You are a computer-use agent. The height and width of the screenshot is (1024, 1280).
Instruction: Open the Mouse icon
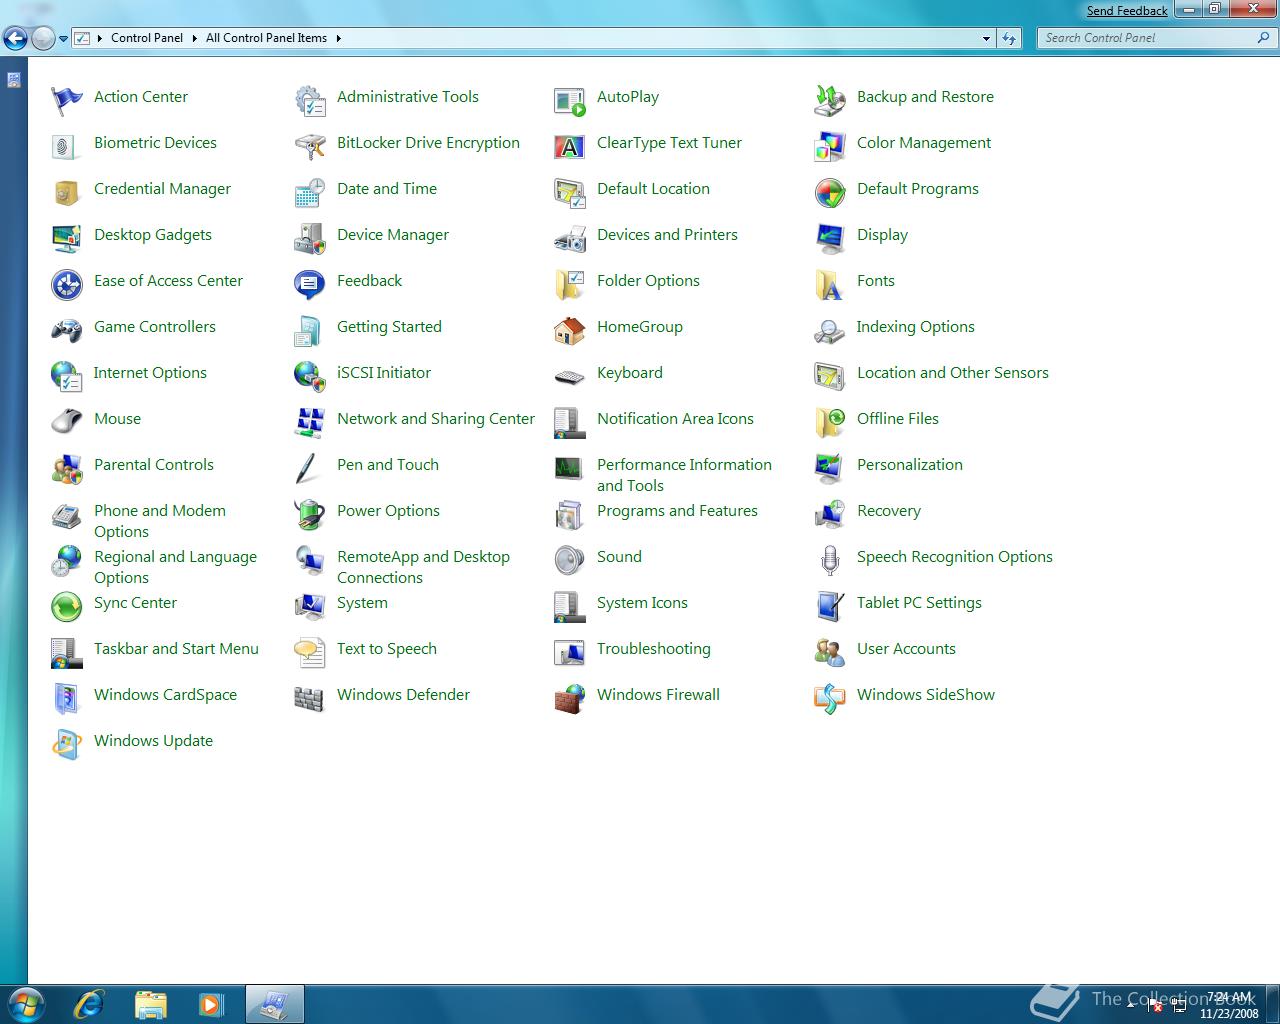[x=67, y=422]
